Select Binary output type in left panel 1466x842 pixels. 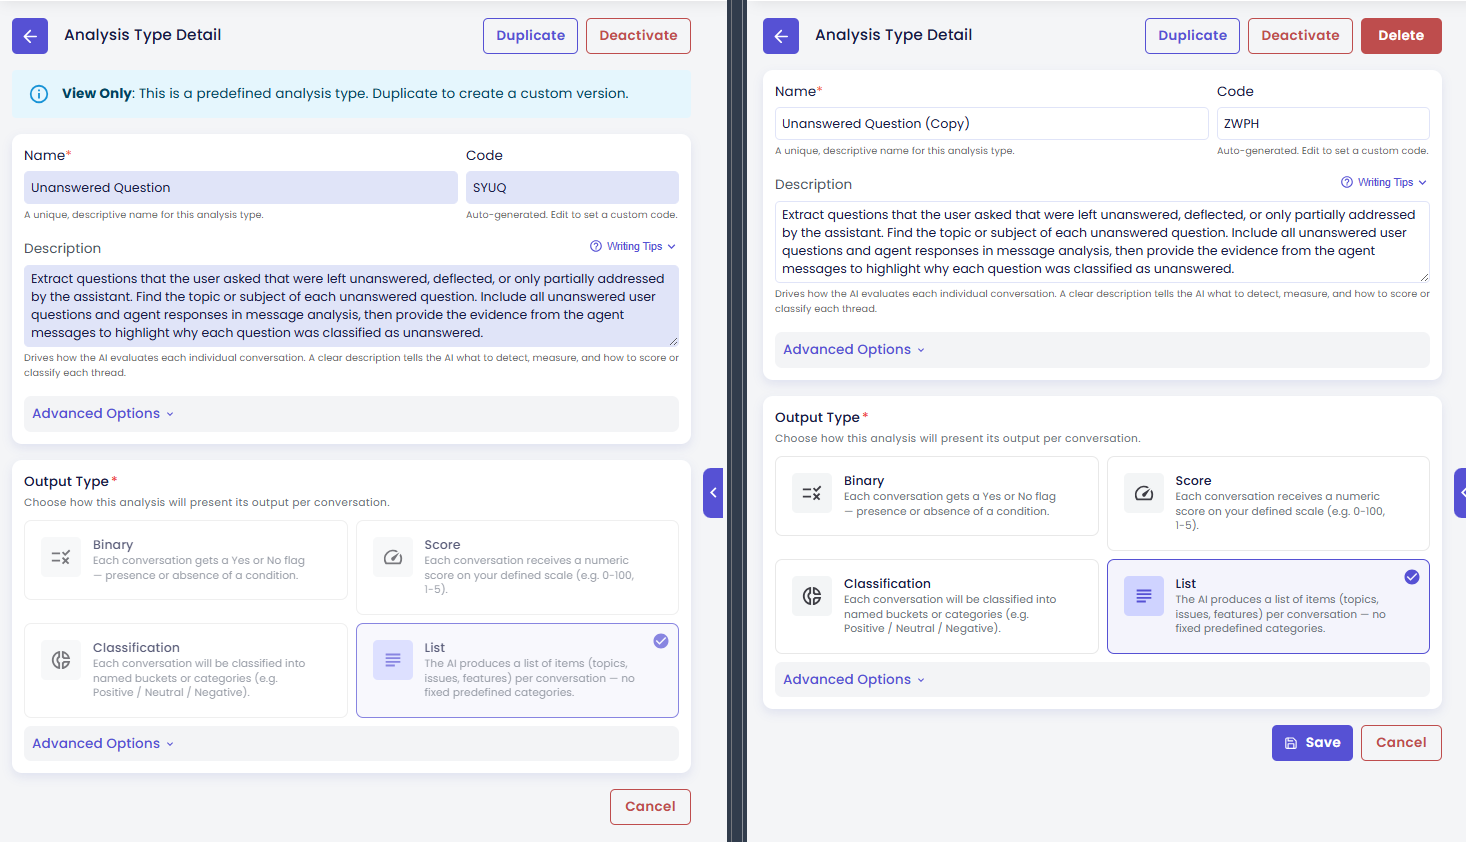coord(186,560)
